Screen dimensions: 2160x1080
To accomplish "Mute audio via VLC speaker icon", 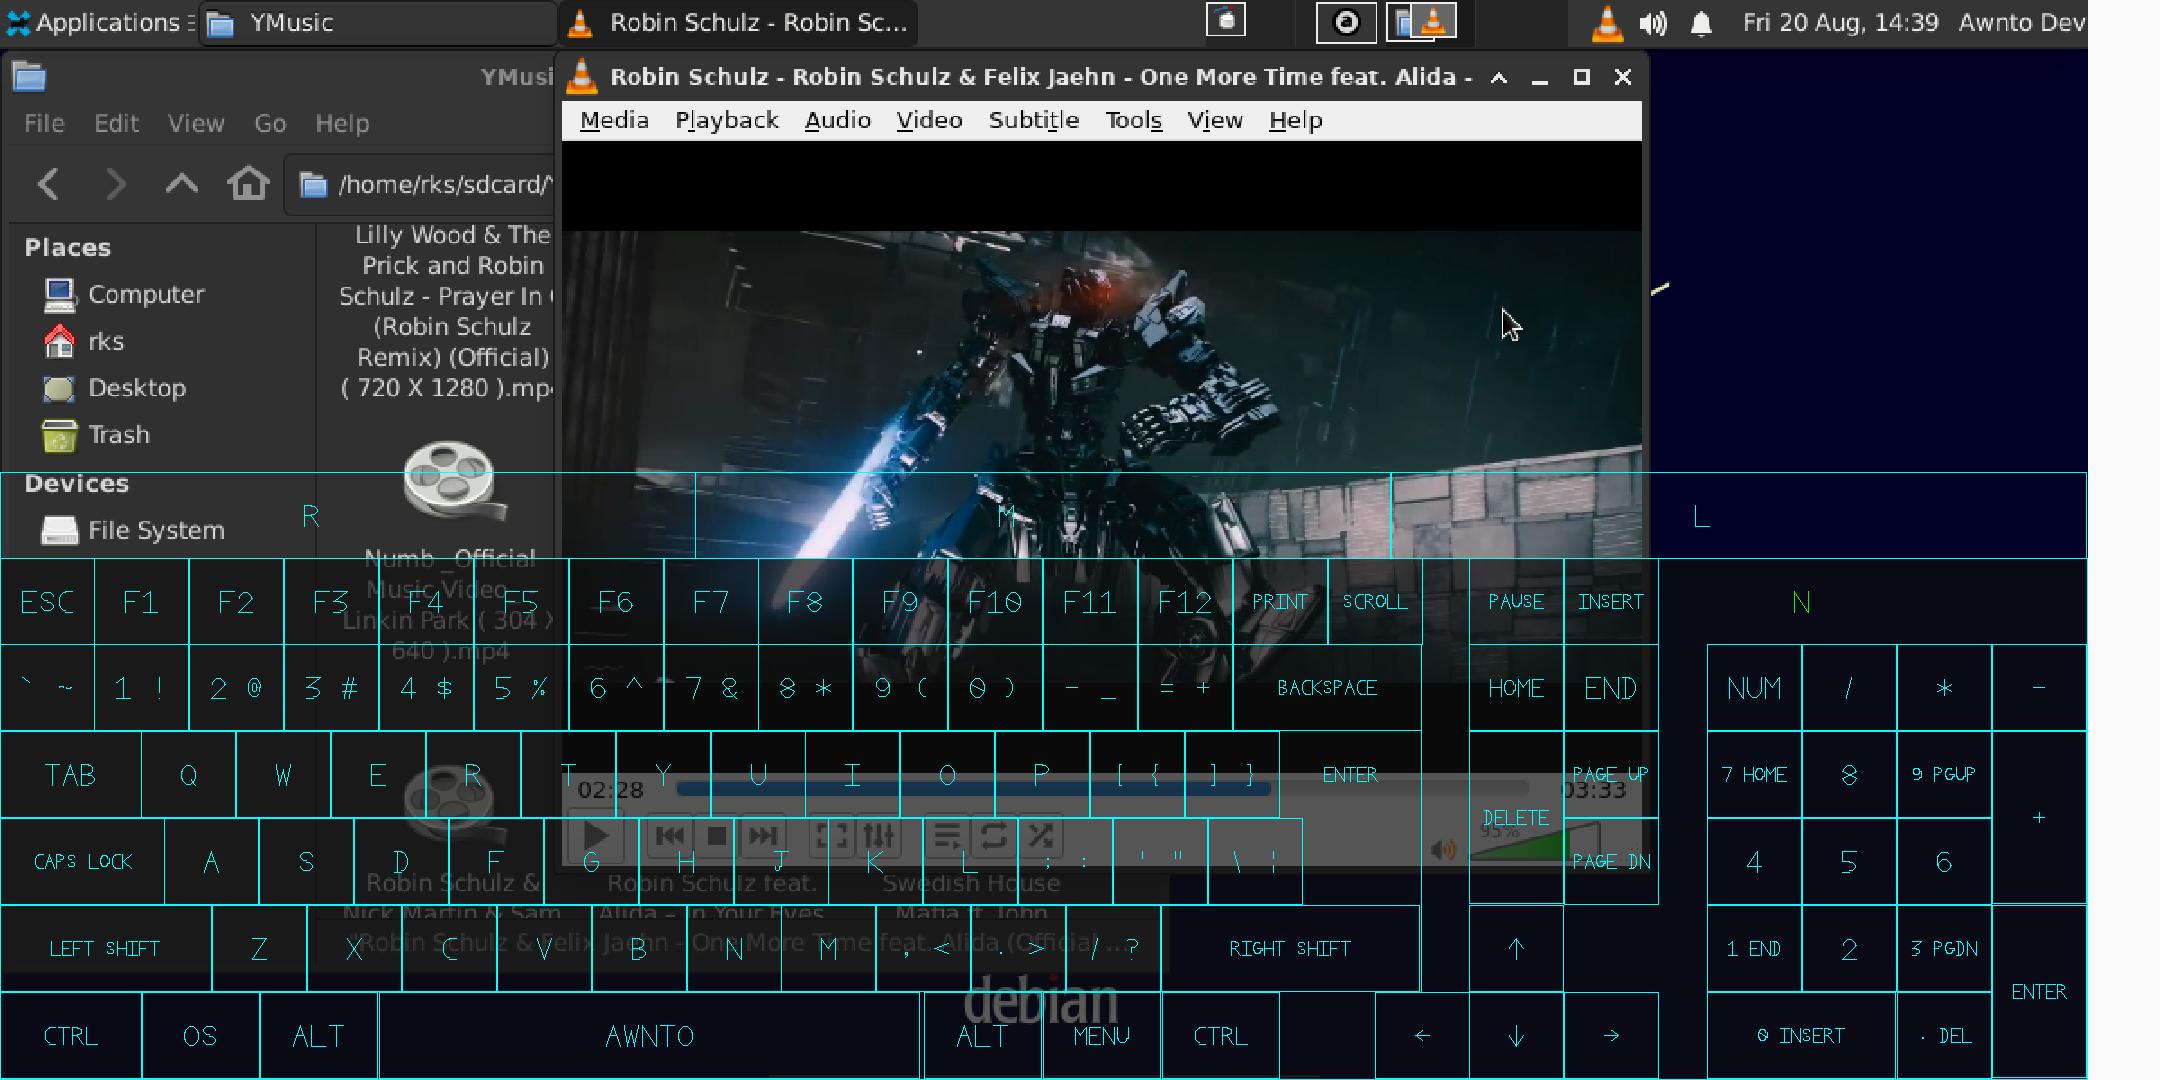I will (x=1443, y=850).
